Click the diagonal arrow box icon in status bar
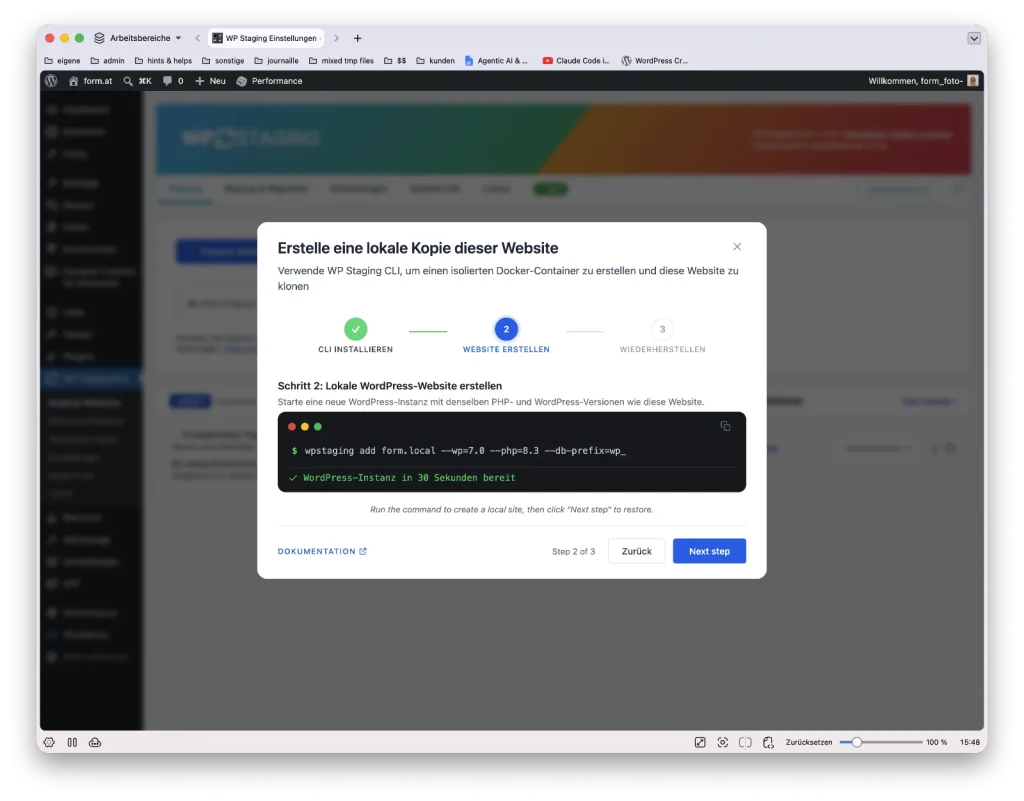This screenshot has width=1024, height=801. tap(700, 742)
